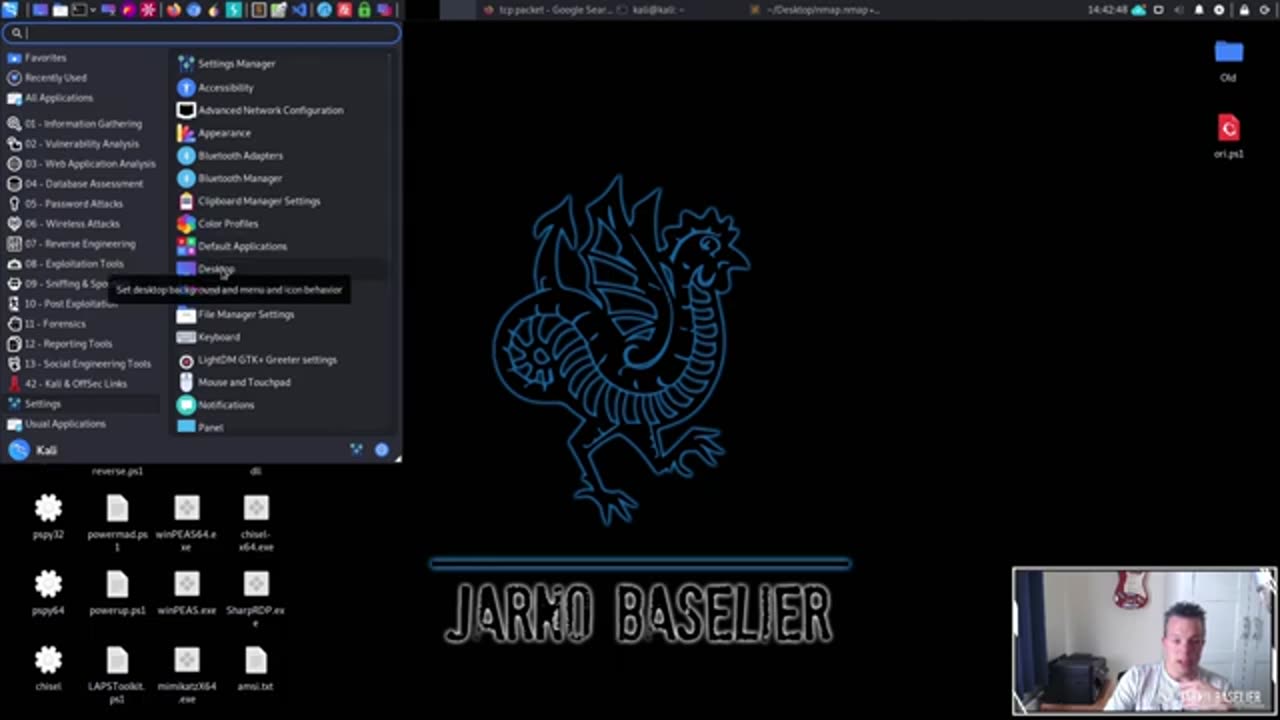Open the file manager launcher in the top panel
Image resolution: width=1280 pixels, height=720 pixels.
tap(60, 10)
